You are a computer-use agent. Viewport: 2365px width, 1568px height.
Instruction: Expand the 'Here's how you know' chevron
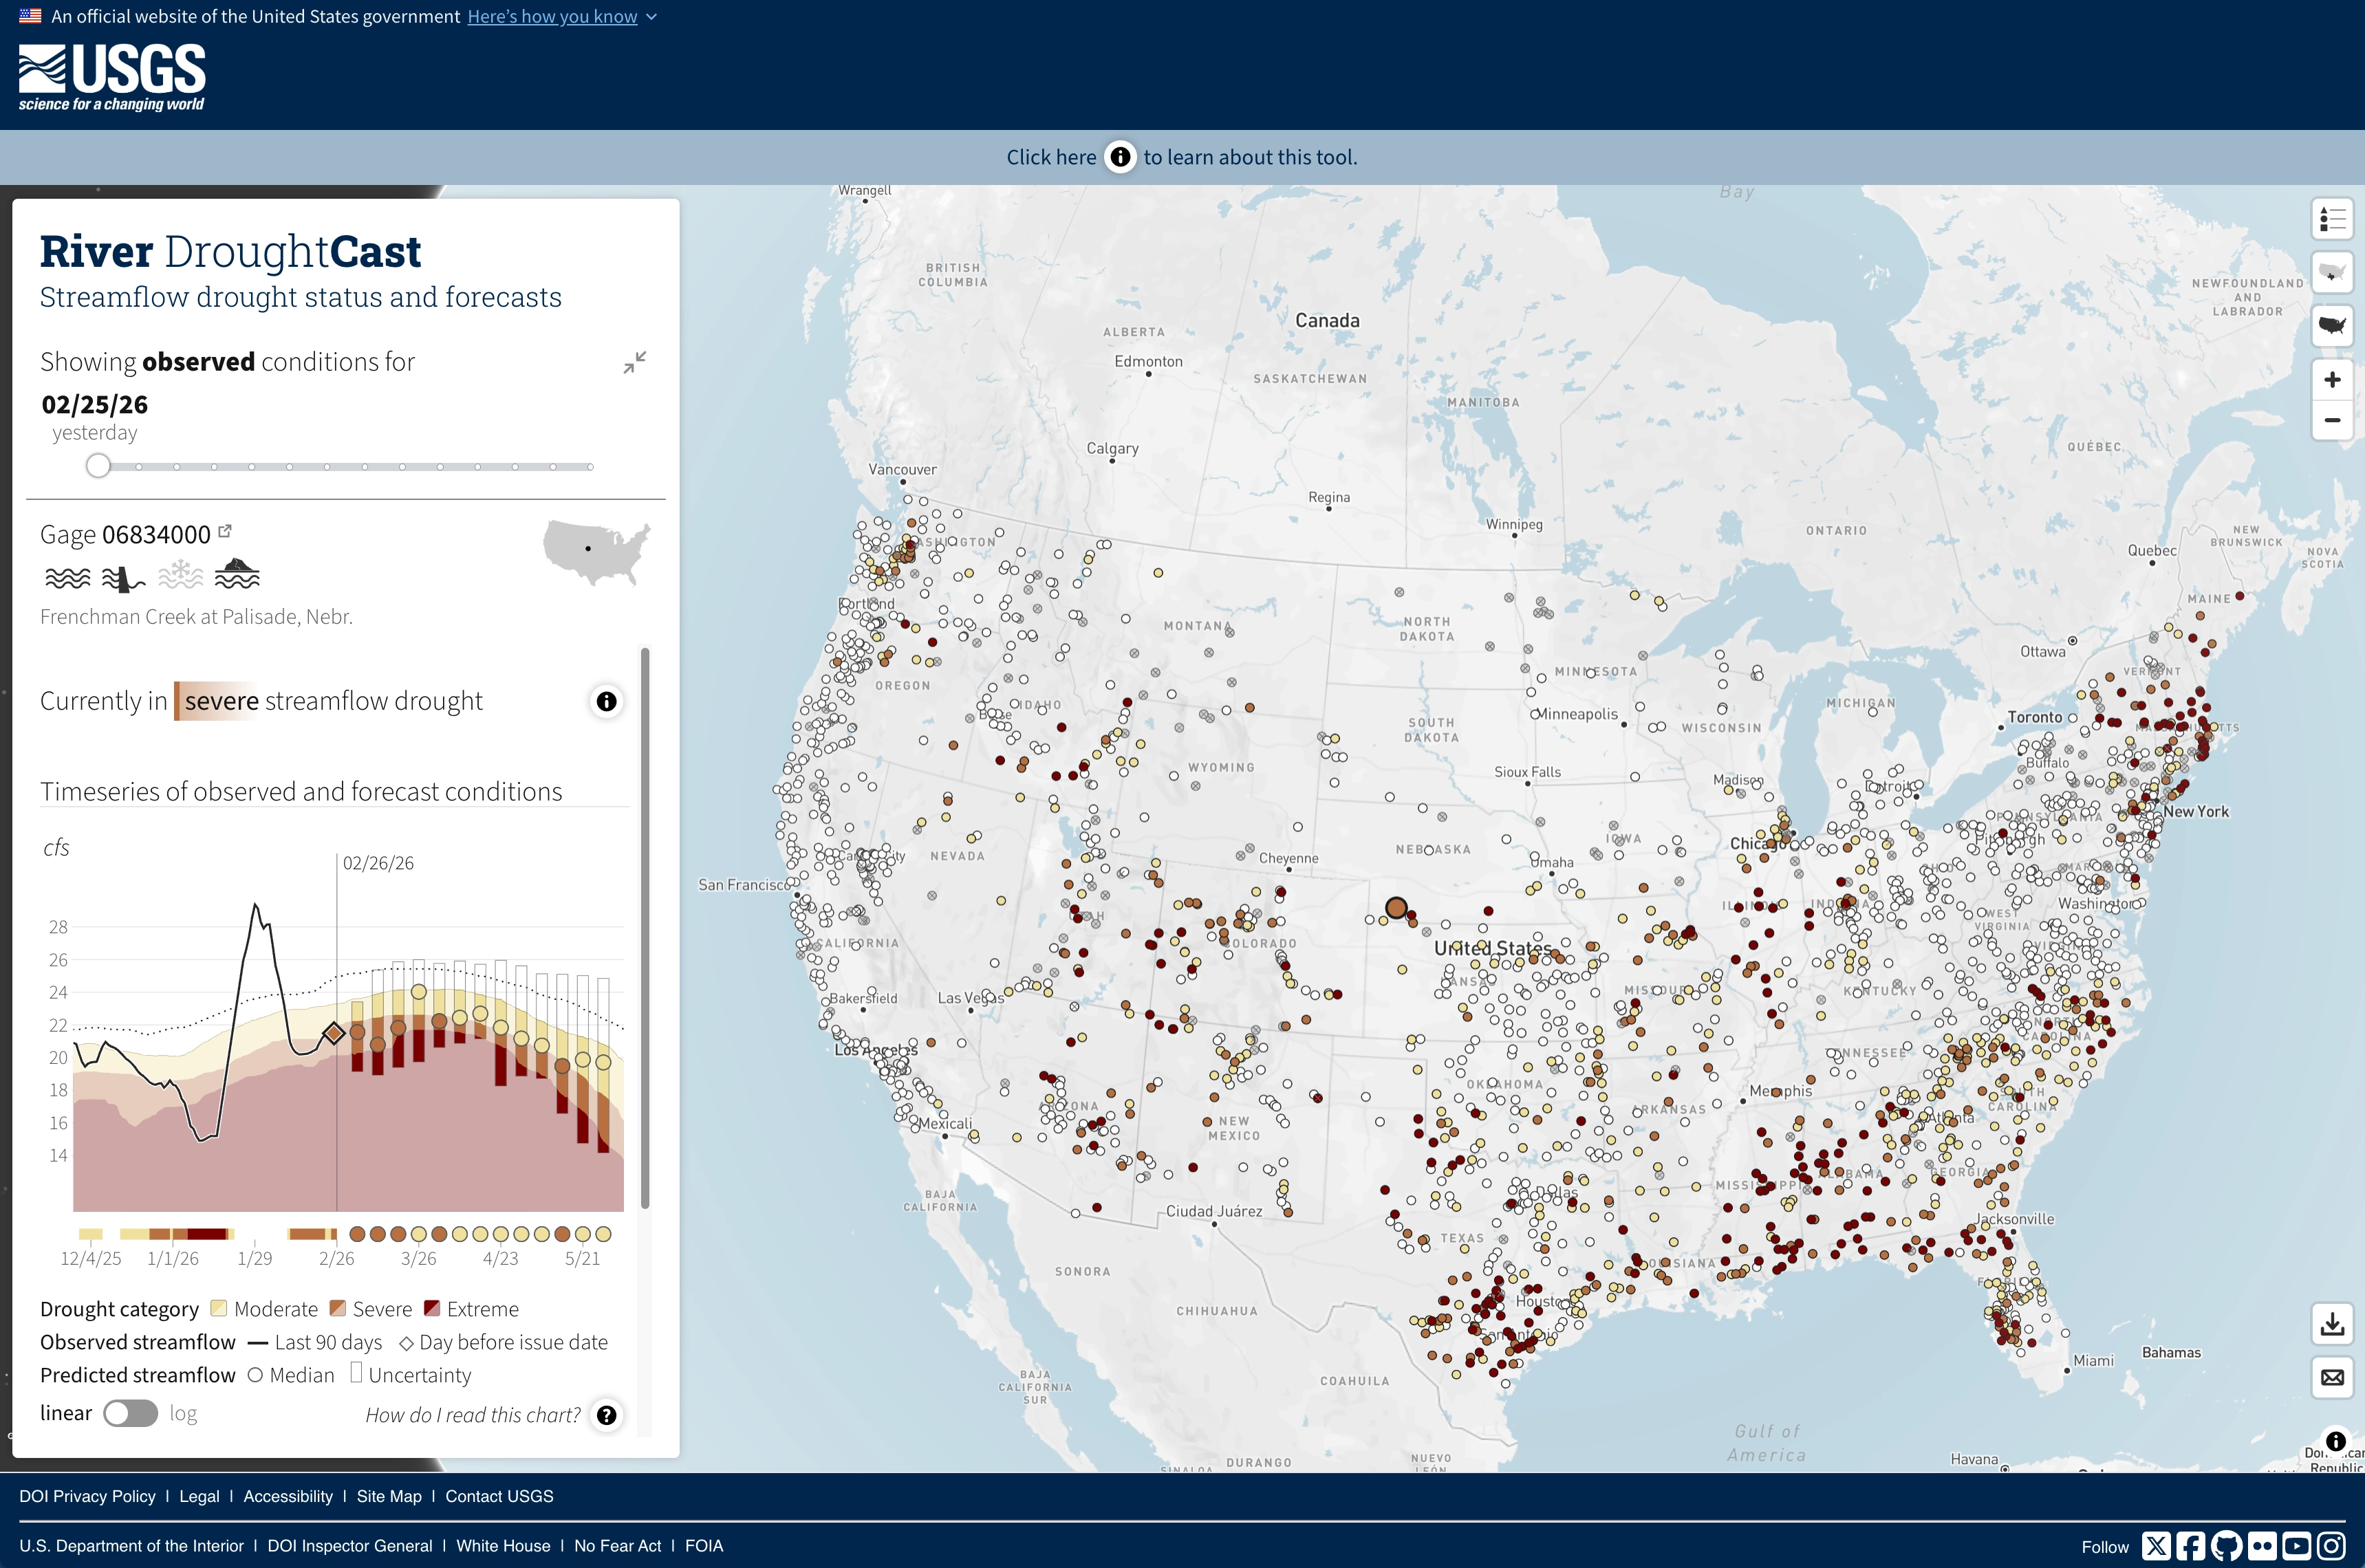651,17
